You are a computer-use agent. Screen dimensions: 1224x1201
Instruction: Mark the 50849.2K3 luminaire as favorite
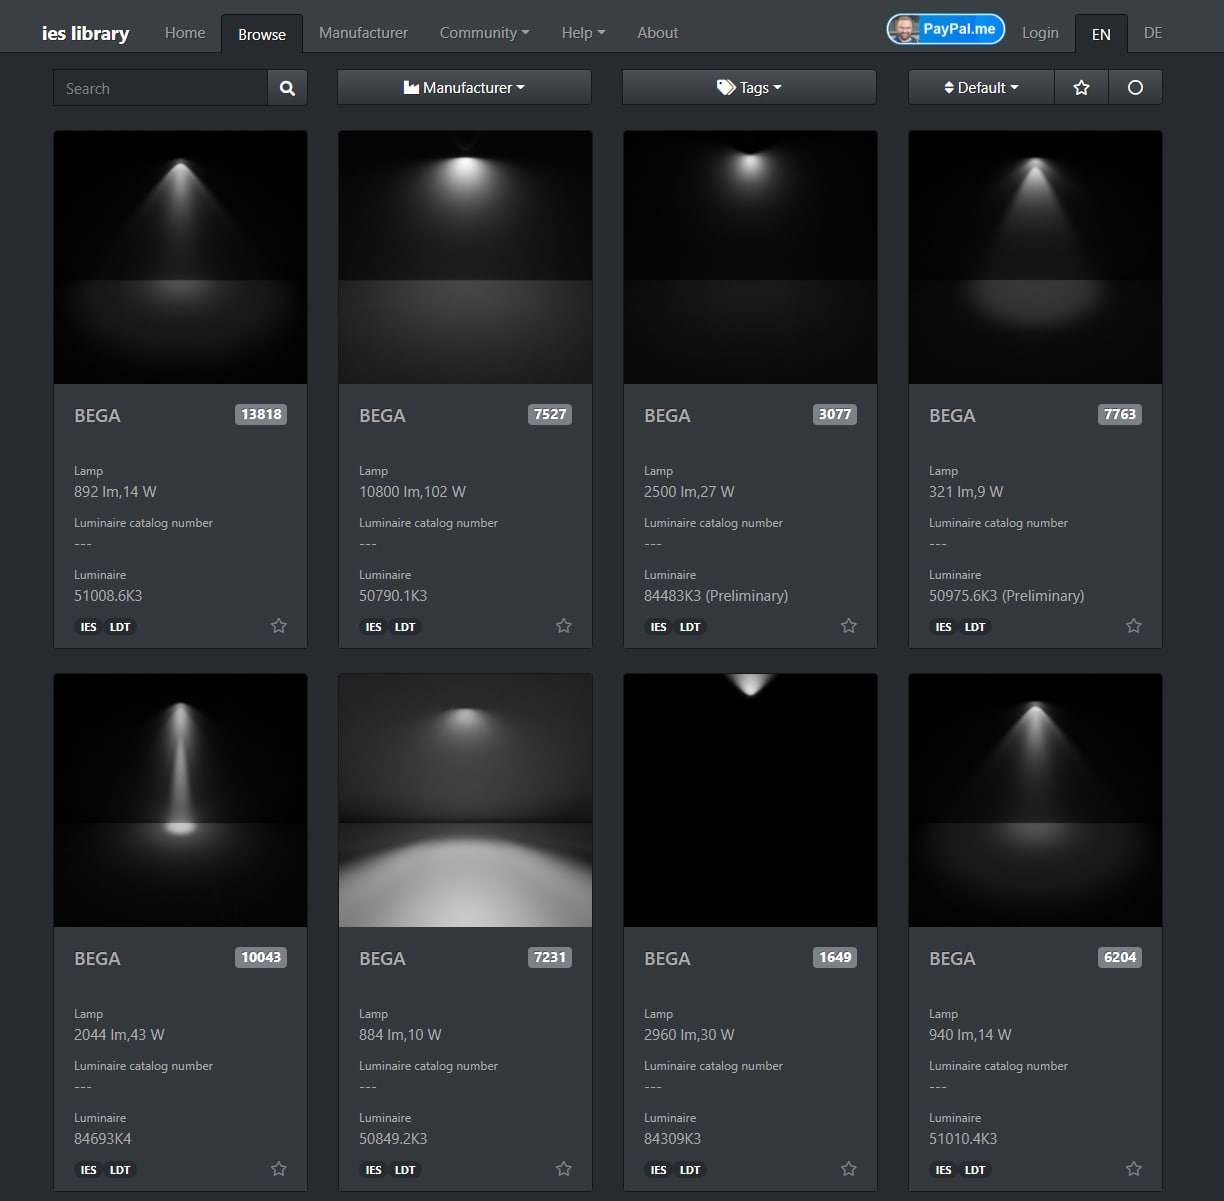[x=564, y=1169]
